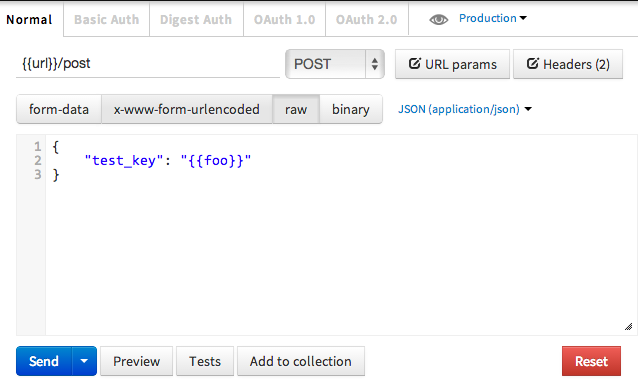Select the form-data body type

pos(59,109)
